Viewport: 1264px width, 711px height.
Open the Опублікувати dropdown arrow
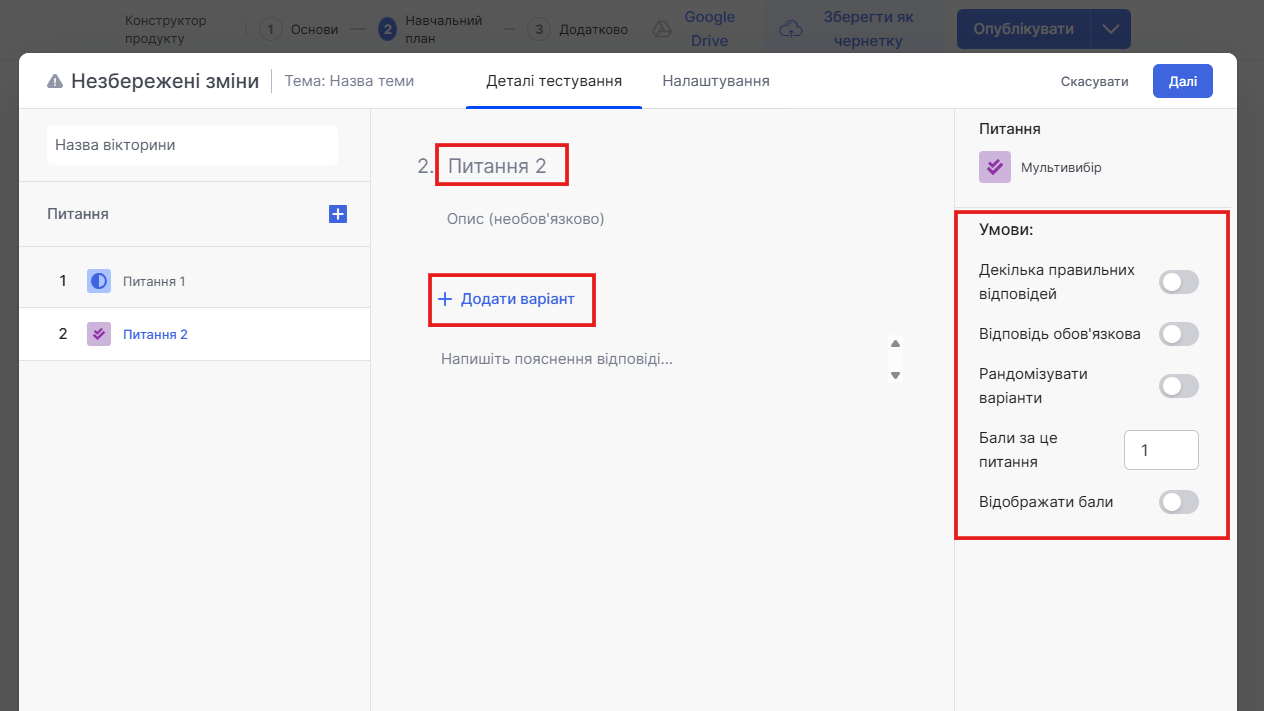1111,29
